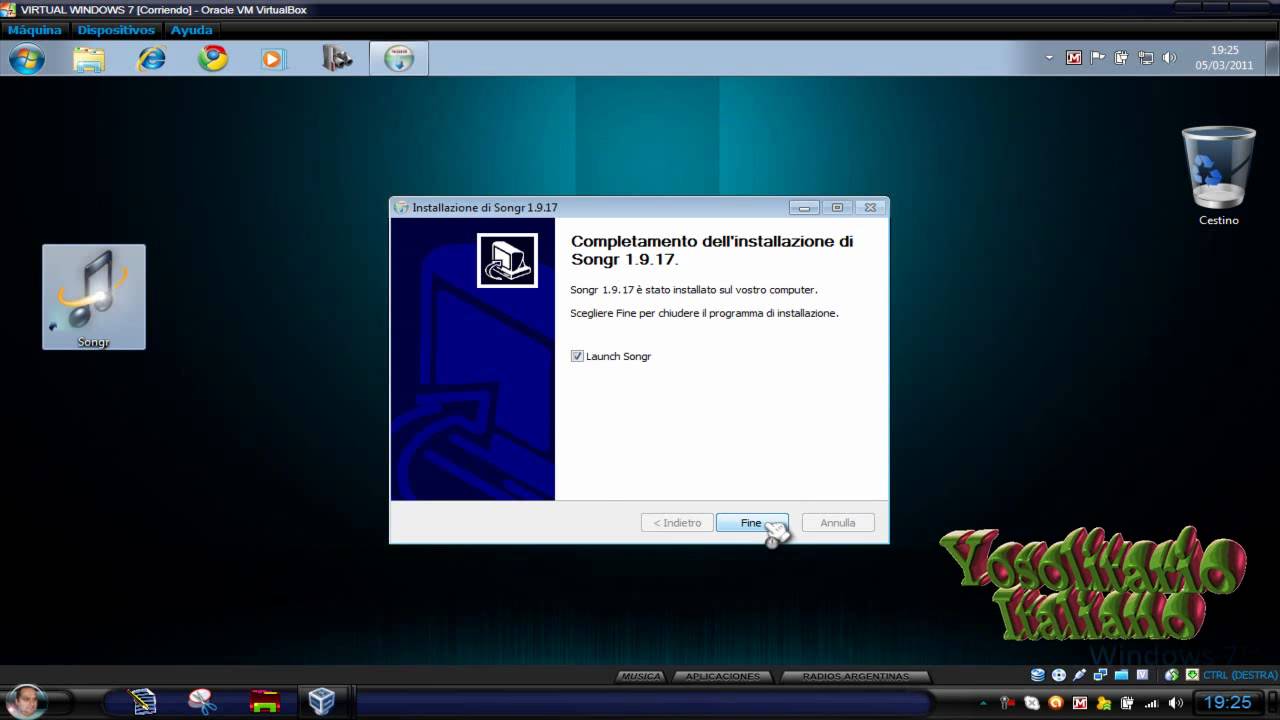Launch Google Chrome from the guest taskbar
Viewport: 1280px width, 720px height.
212,59
